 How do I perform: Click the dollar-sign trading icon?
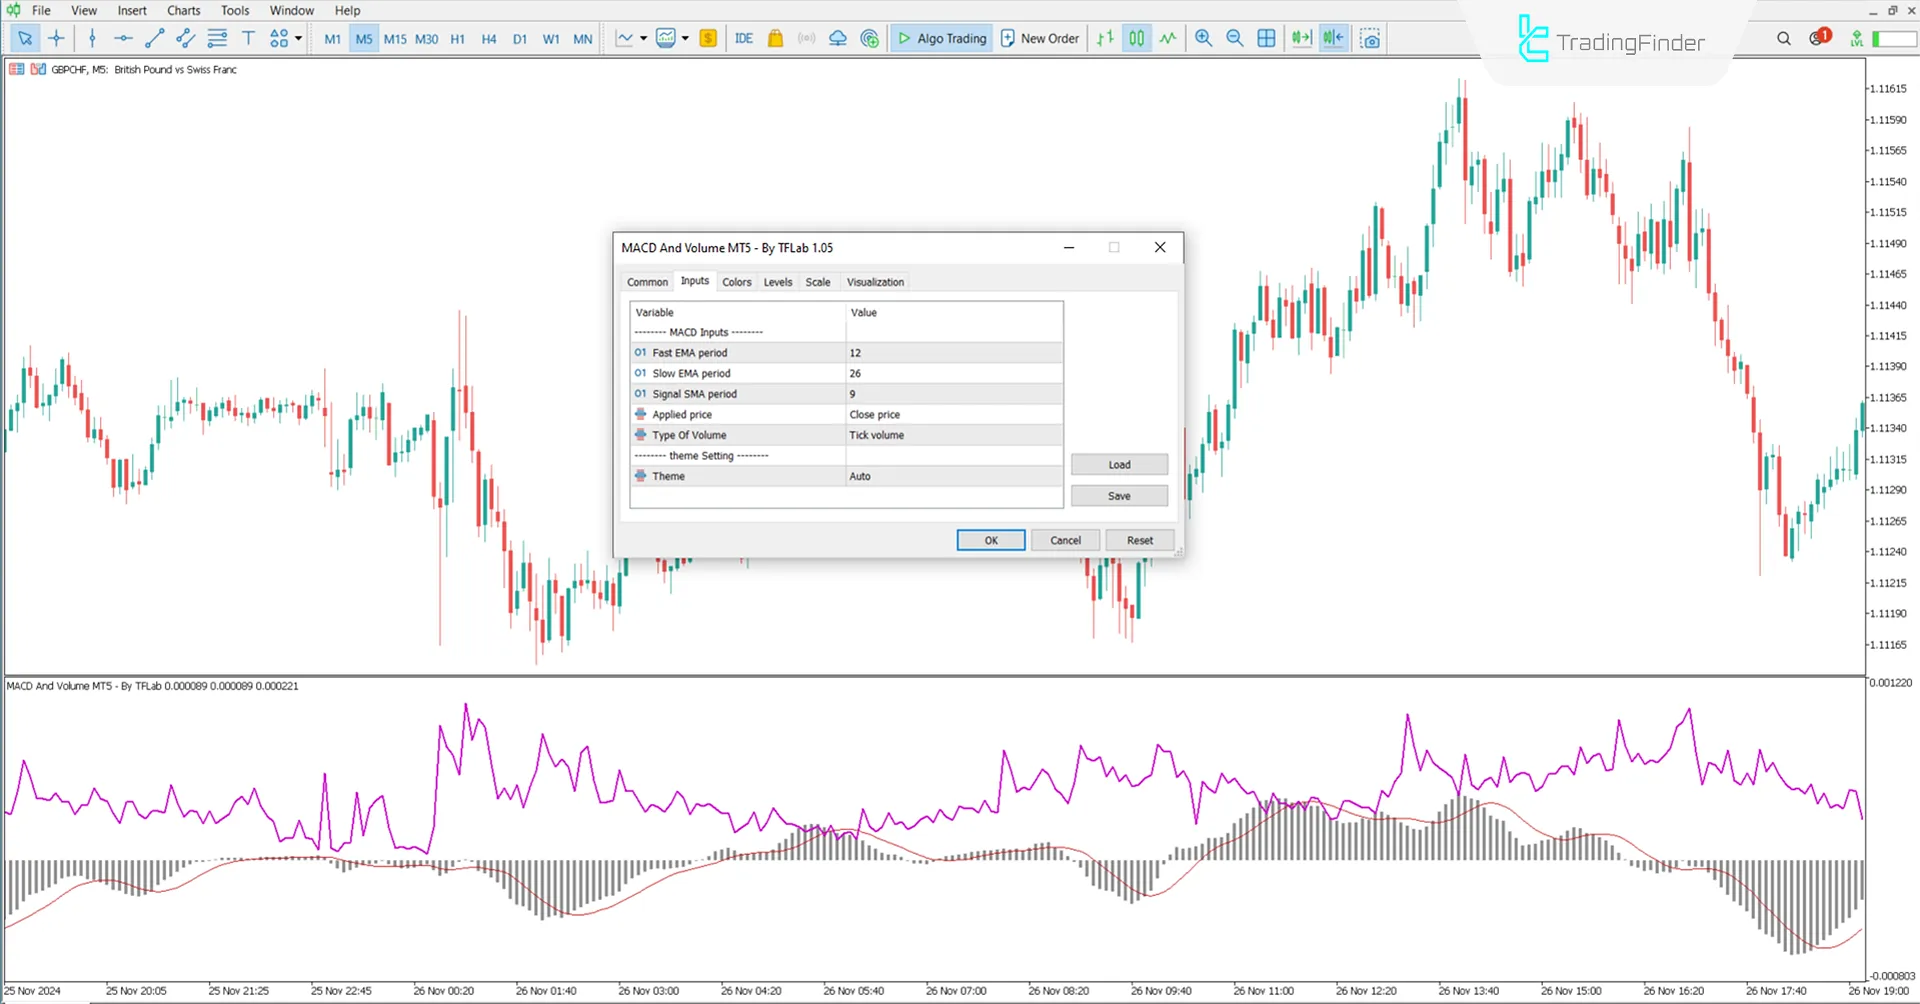click(x=708, y=38)
